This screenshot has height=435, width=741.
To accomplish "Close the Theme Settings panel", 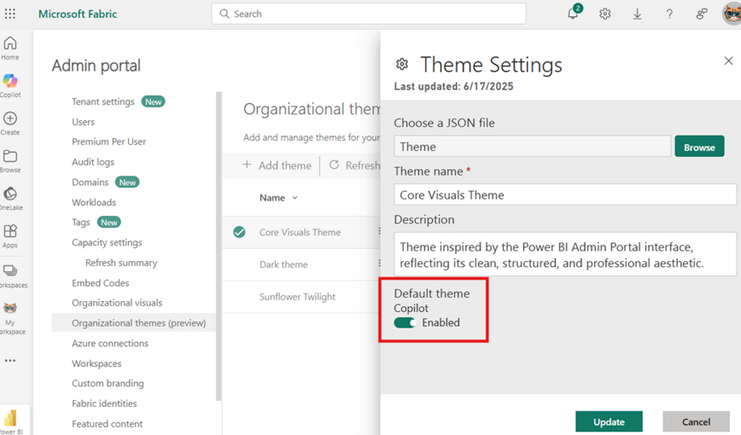I will pyautogui.click(x=728, y=61).
